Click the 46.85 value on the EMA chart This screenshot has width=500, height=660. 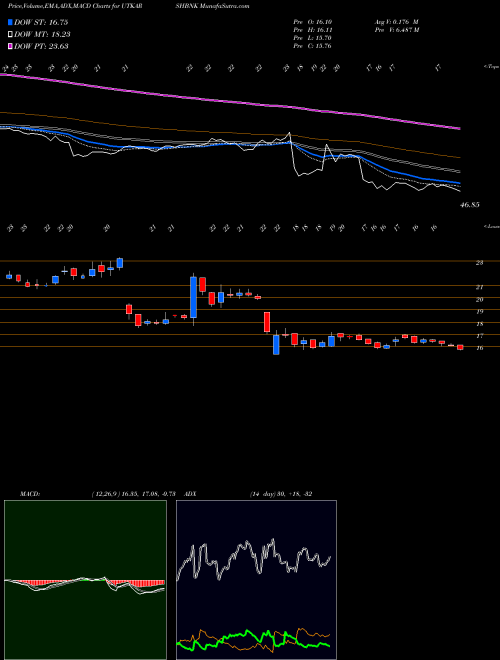pyautogui.click(x=470, y=205)
